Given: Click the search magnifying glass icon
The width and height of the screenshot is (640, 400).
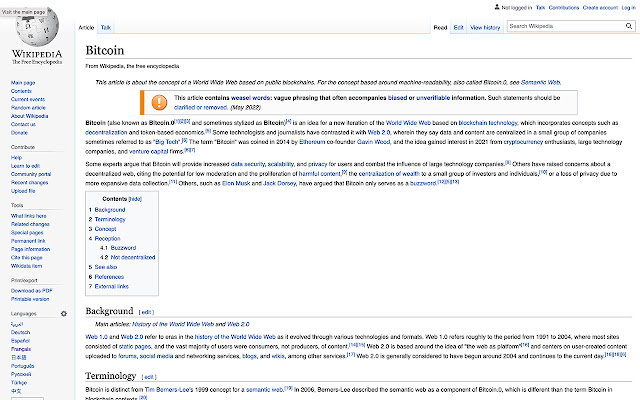Looking at the screenshot, I should [x=627, y=27].
